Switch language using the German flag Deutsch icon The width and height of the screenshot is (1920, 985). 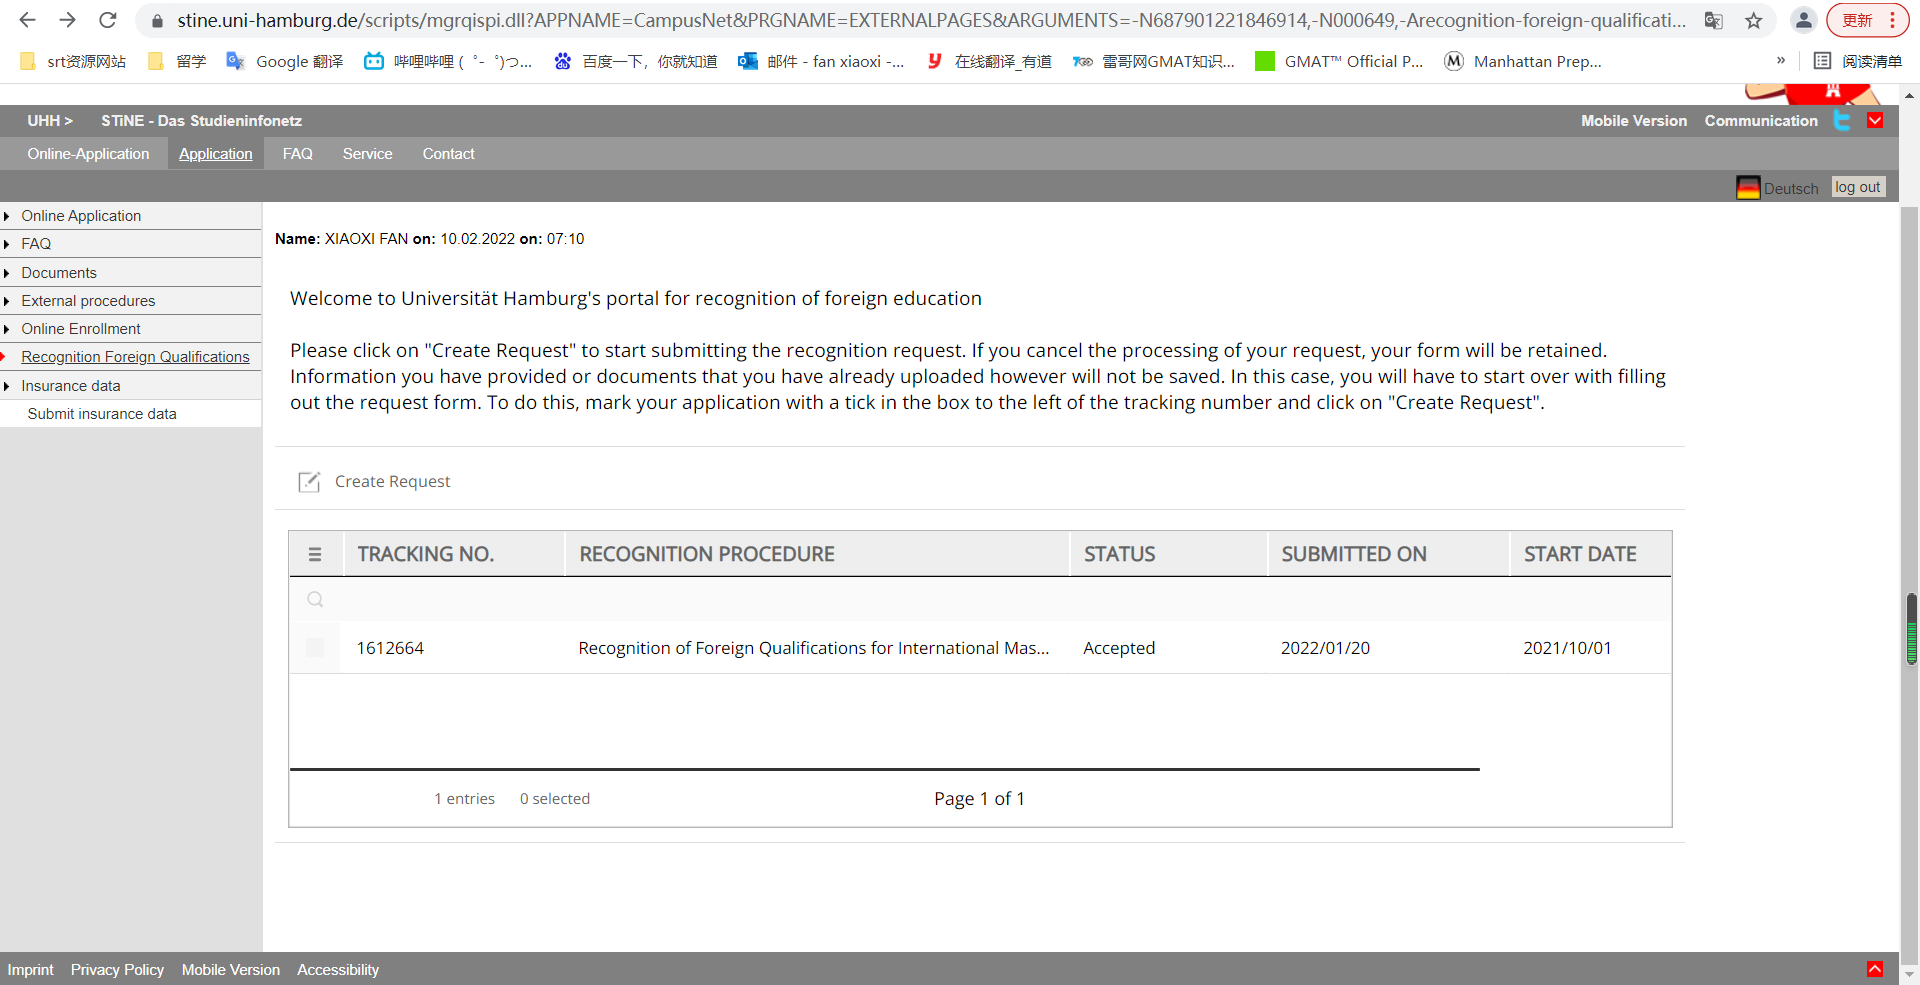coord(1748,187)
